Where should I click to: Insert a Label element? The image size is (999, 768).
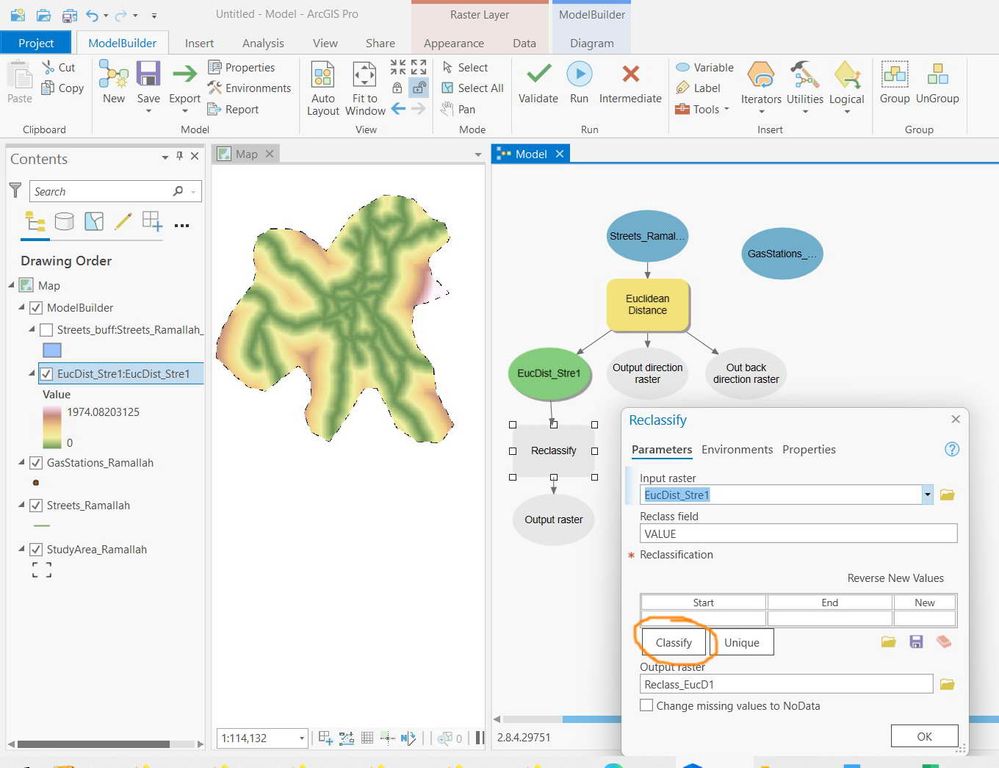coord(698,88)
